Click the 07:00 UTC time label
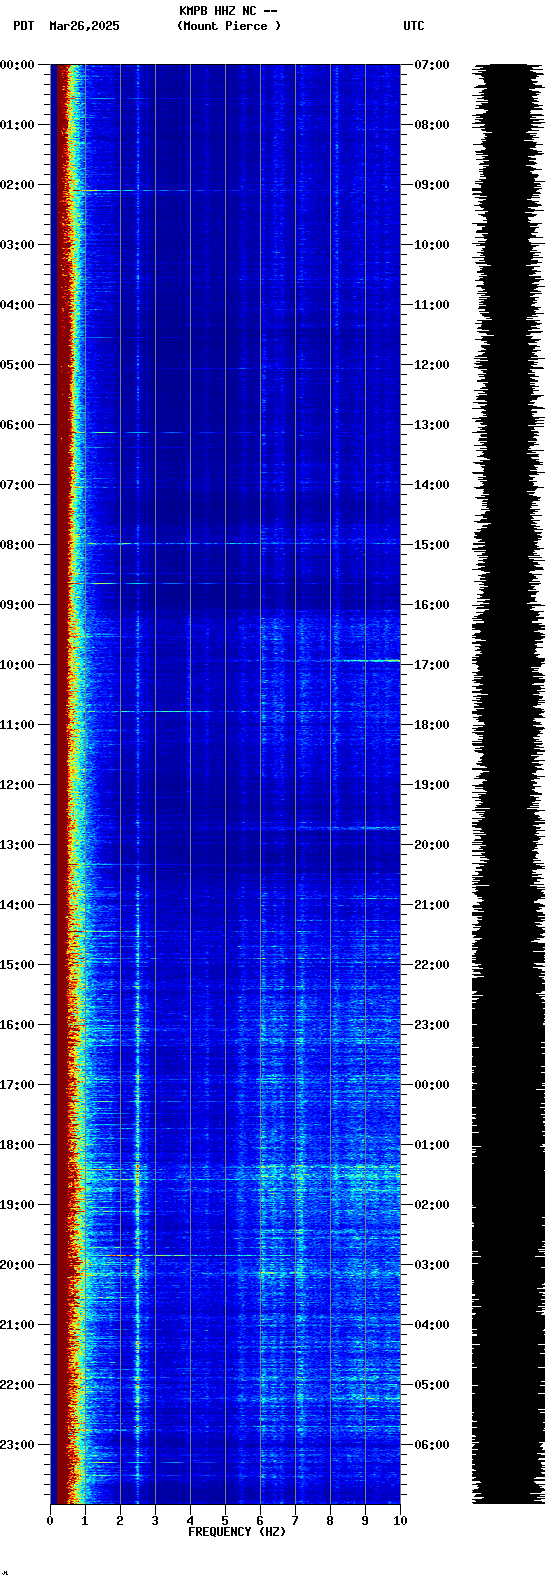The image size is (552, 1584). point(432,65)
